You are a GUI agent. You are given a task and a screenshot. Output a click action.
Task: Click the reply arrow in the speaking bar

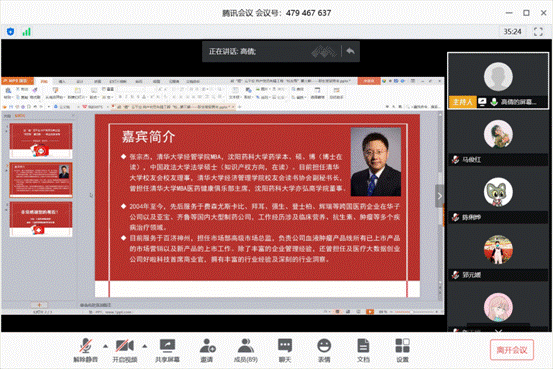click(x=350, y=51)
